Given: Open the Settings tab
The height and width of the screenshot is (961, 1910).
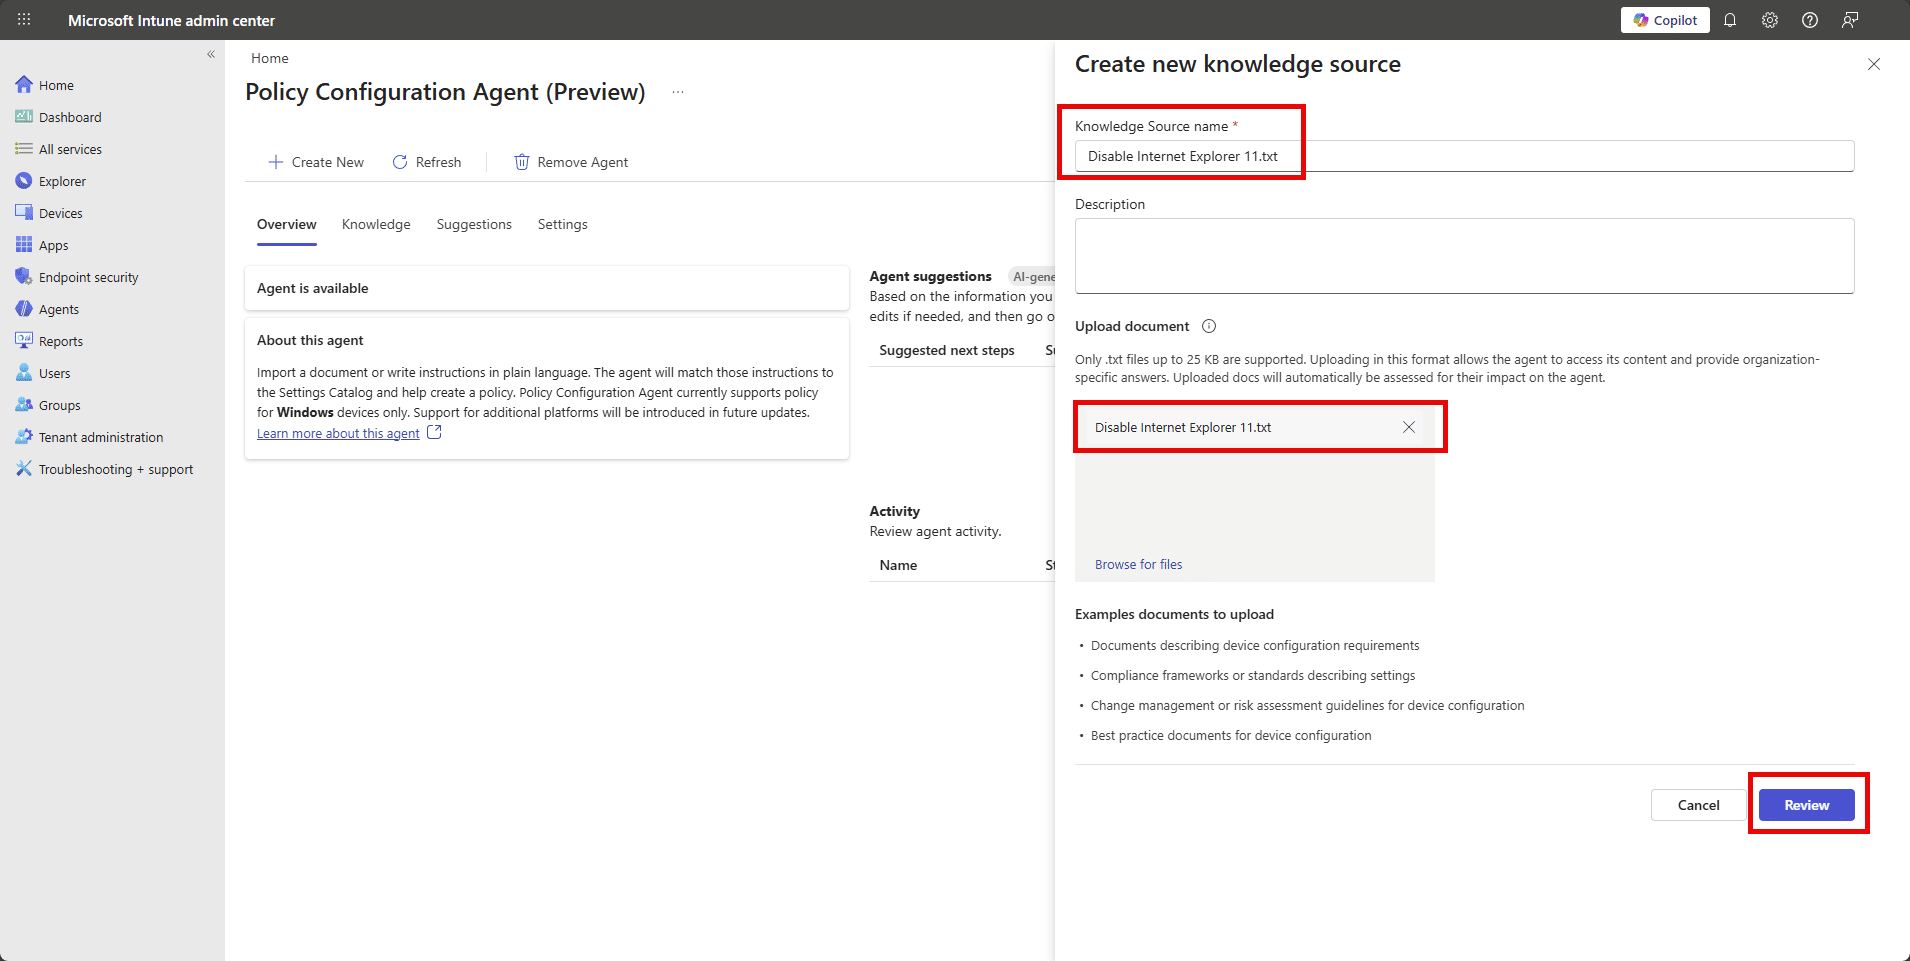Looking at the screenshot, I should (x=562, y=224).
